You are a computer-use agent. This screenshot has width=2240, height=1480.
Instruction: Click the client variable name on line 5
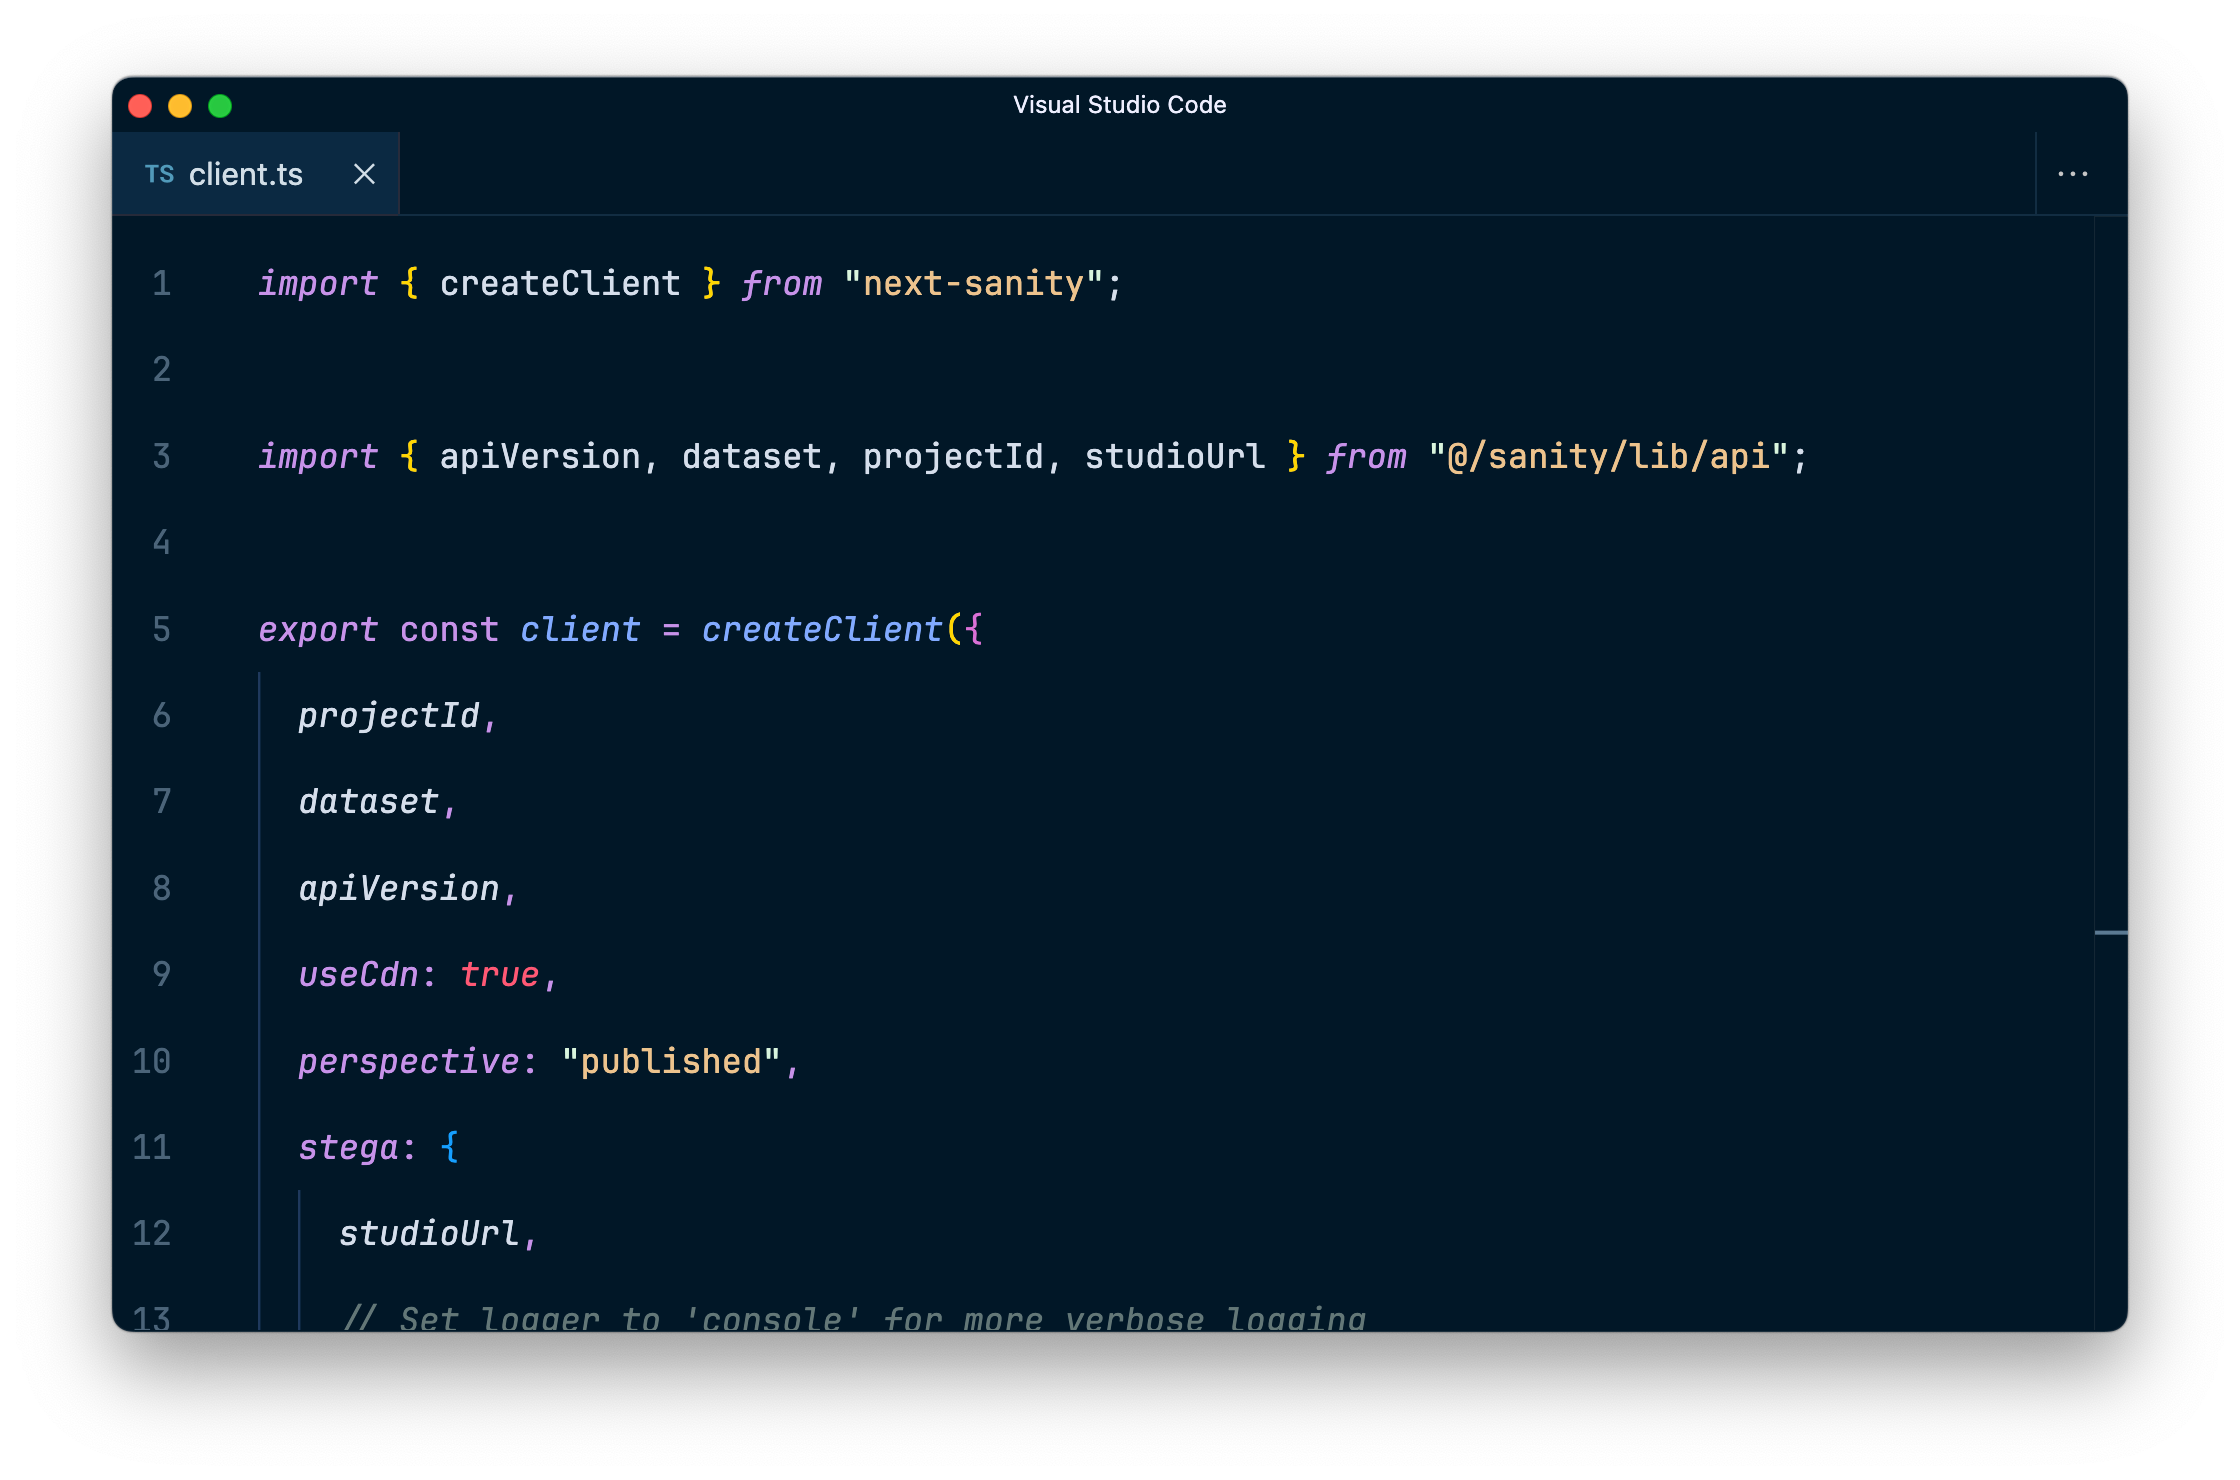[580, 629]
